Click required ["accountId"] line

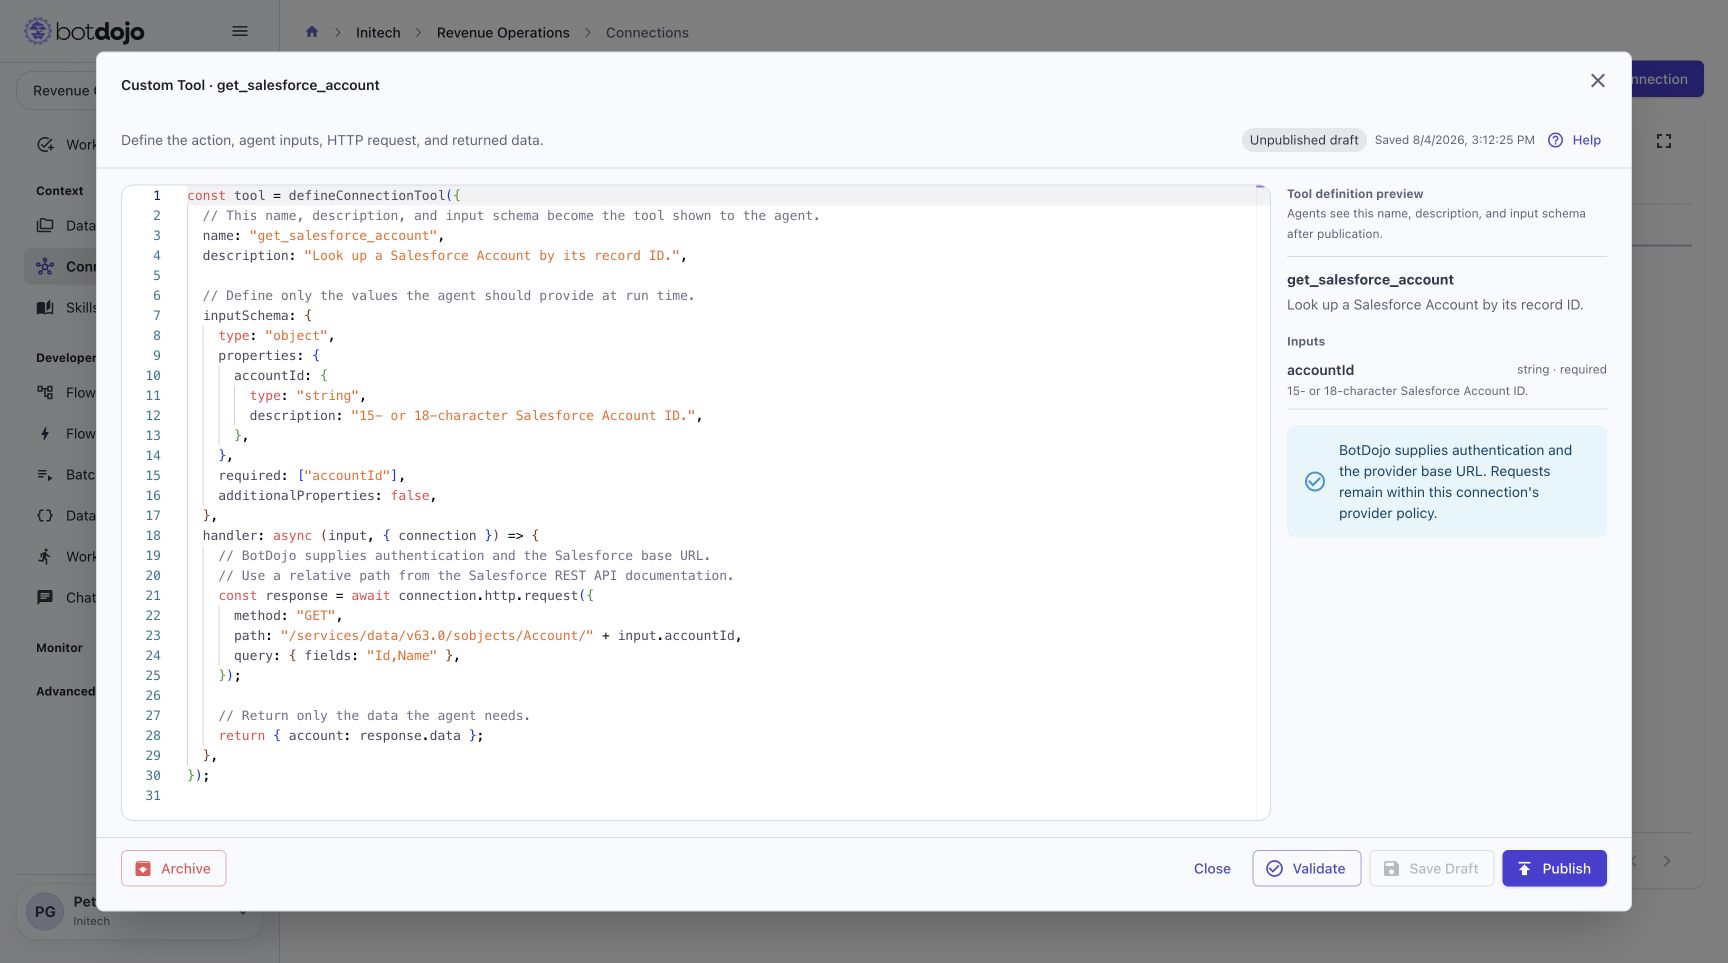312,475
